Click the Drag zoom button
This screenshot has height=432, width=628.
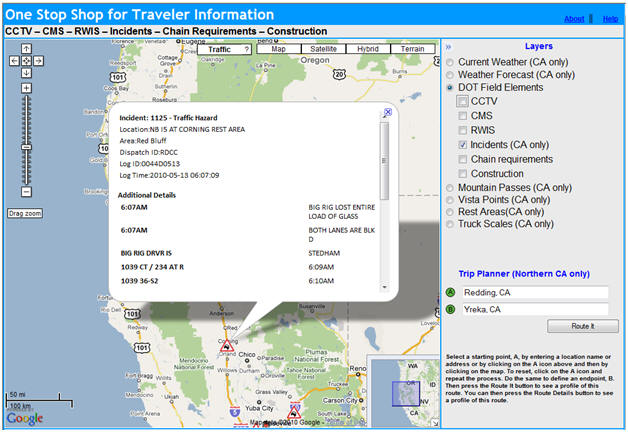25,213
